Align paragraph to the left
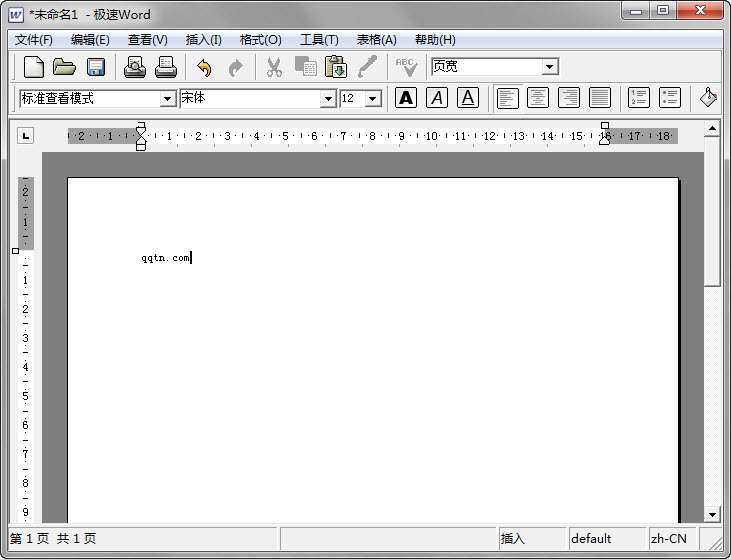This screenshot has width=731, height=559. click(507, 98)
